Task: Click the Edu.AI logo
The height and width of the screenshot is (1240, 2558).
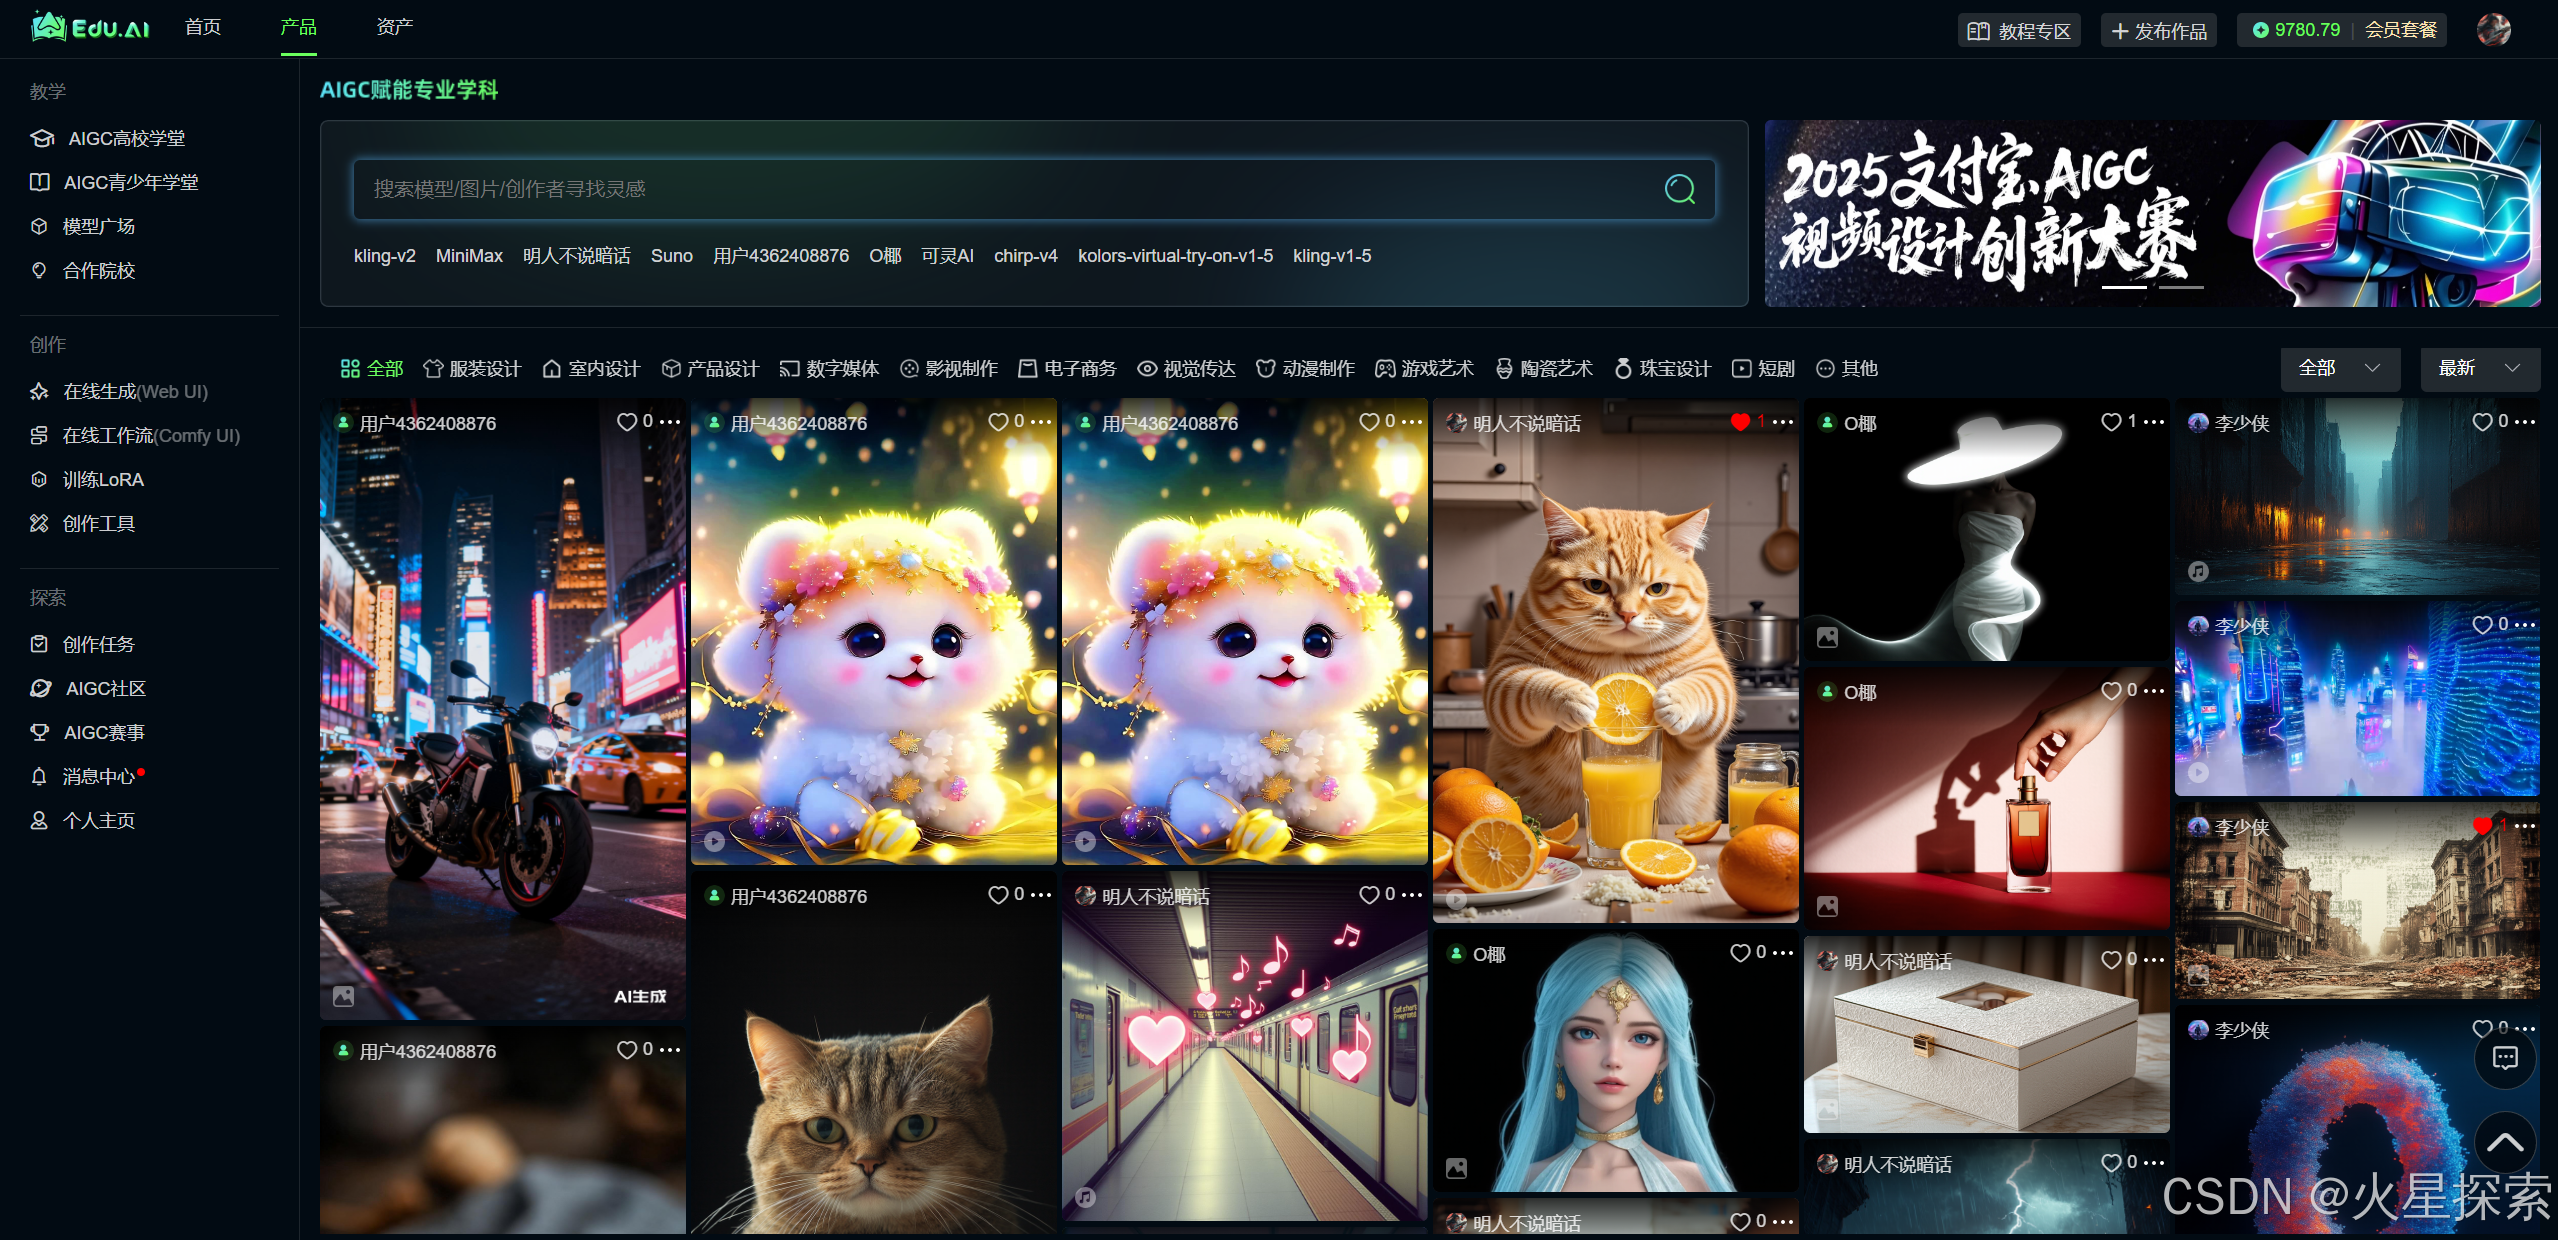Action: 90,28
